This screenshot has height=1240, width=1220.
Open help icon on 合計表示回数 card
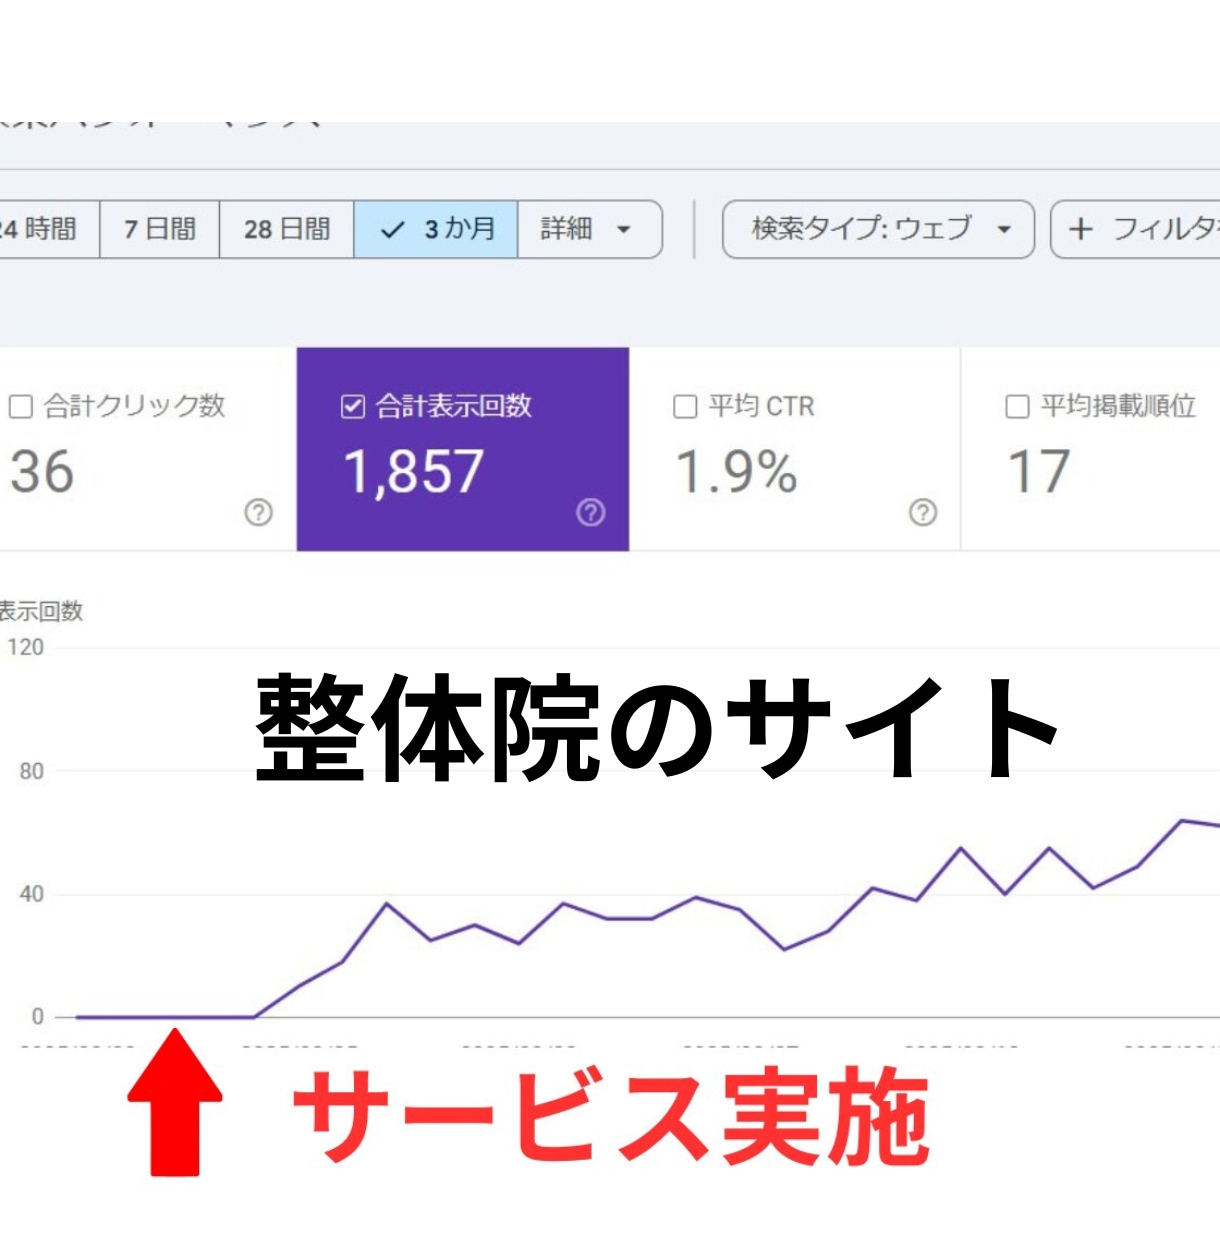point(591,512)
